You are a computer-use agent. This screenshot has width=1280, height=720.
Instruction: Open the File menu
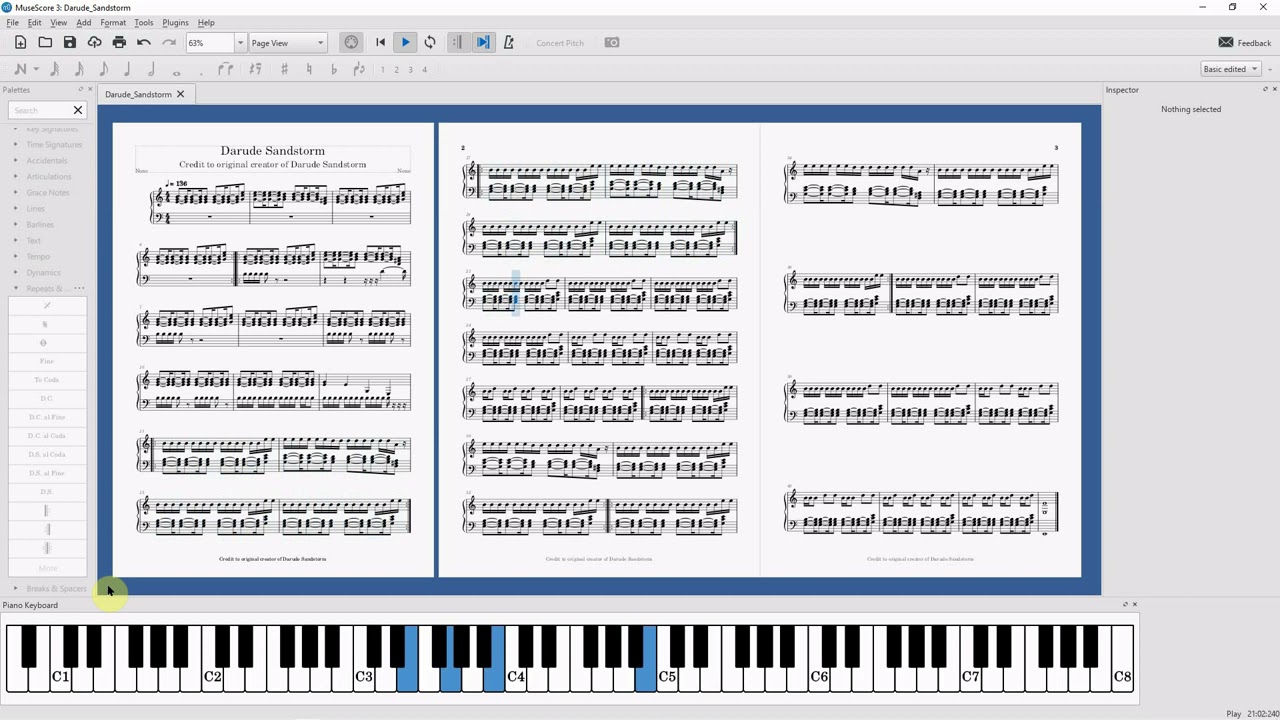click(x=13, y=22)
